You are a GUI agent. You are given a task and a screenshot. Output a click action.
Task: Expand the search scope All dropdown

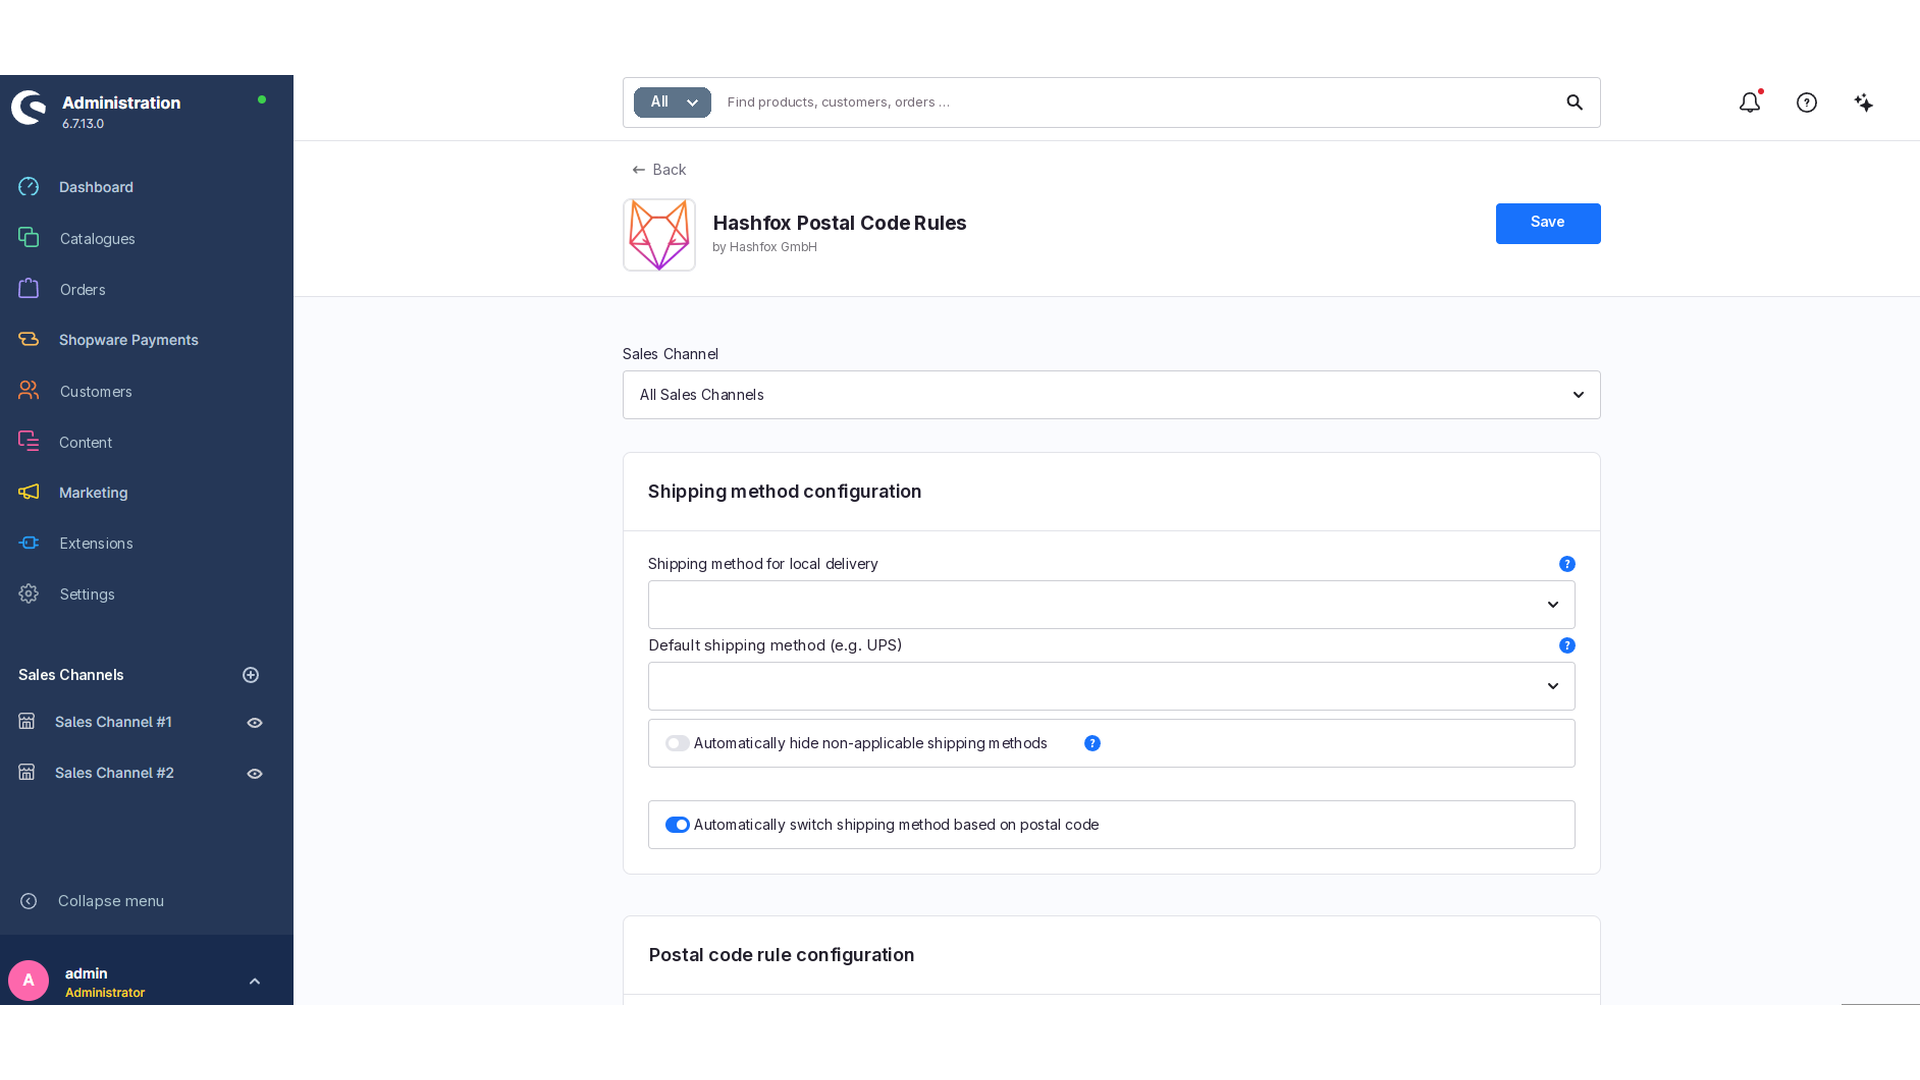(x=672, y=102)
